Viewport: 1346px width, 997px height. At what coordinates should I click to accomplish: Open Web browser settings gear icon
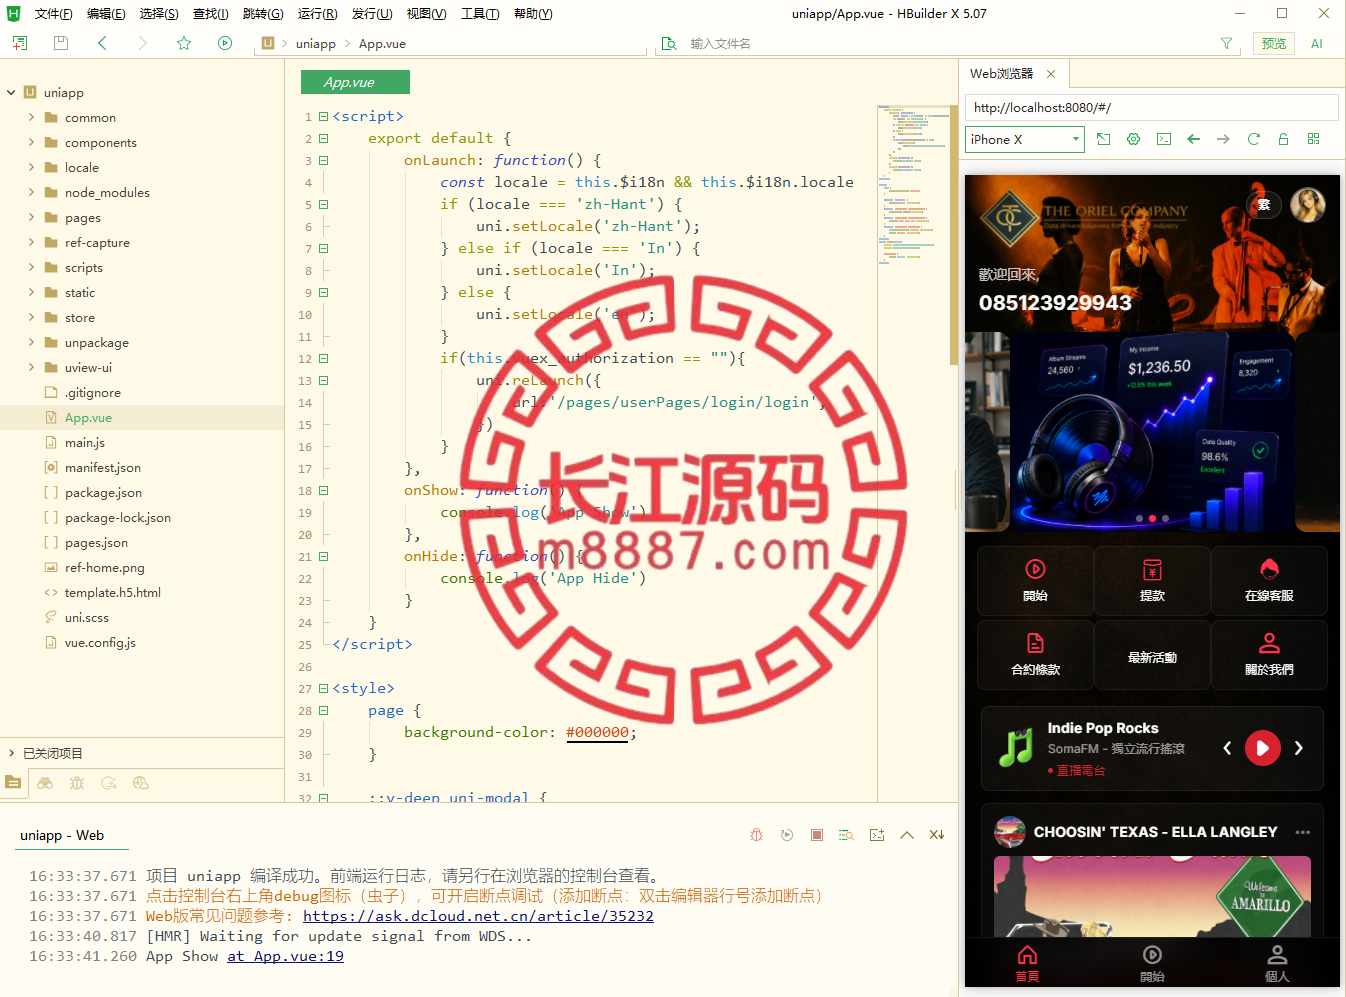click(1134, 139)
